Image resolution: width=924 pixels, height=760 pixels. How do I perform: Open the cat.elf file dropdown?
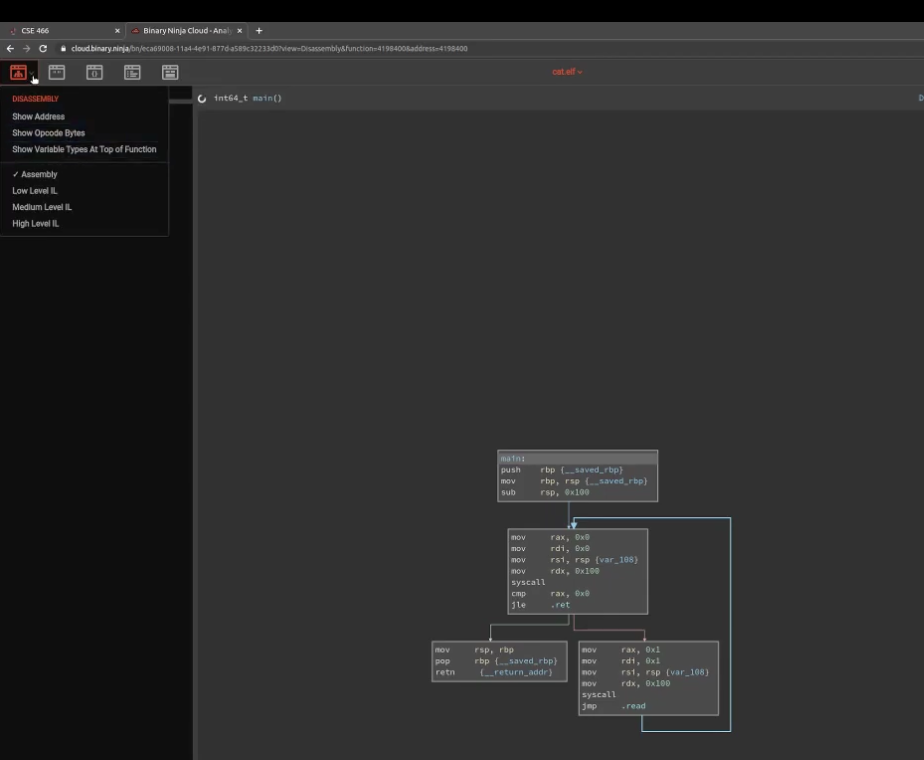[567, 72]
